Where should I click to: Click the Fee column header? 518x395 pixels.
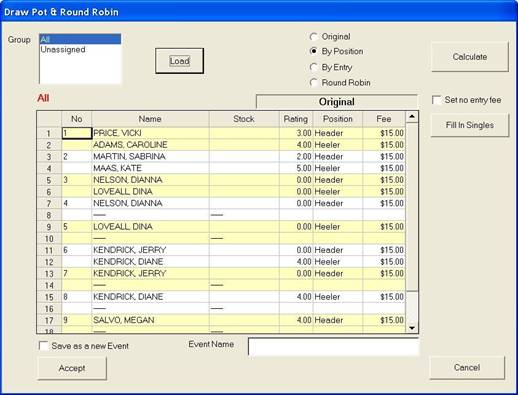pos(384,119)
